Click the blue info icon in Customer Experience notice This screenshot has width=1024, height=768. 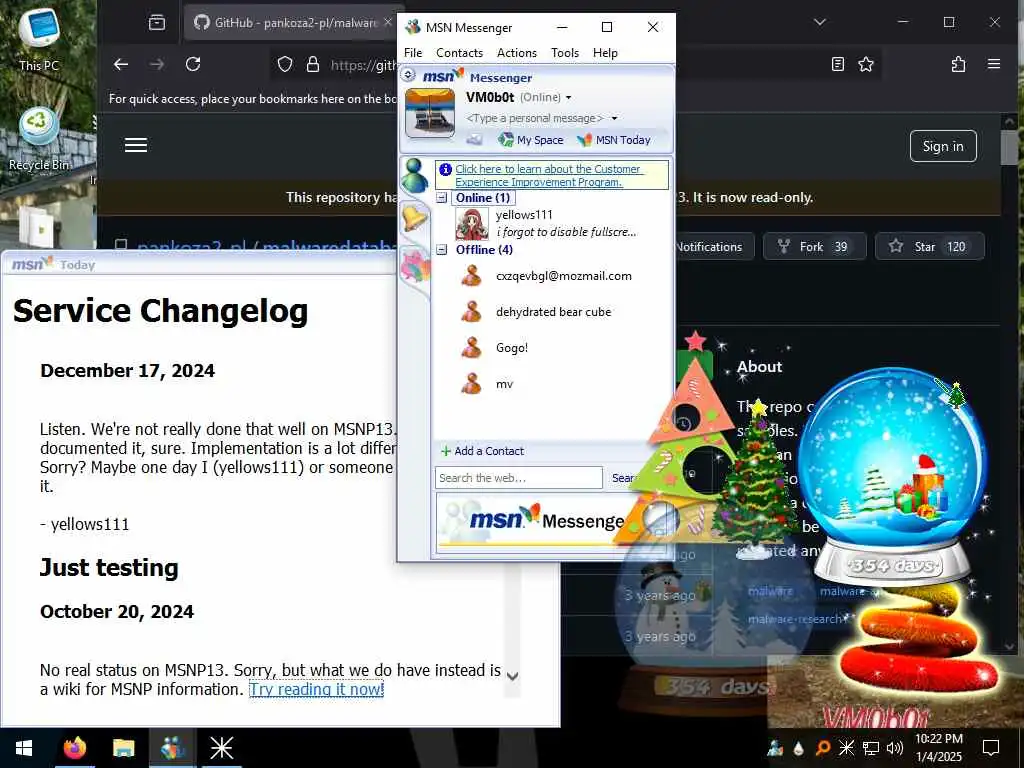[445, 169]
